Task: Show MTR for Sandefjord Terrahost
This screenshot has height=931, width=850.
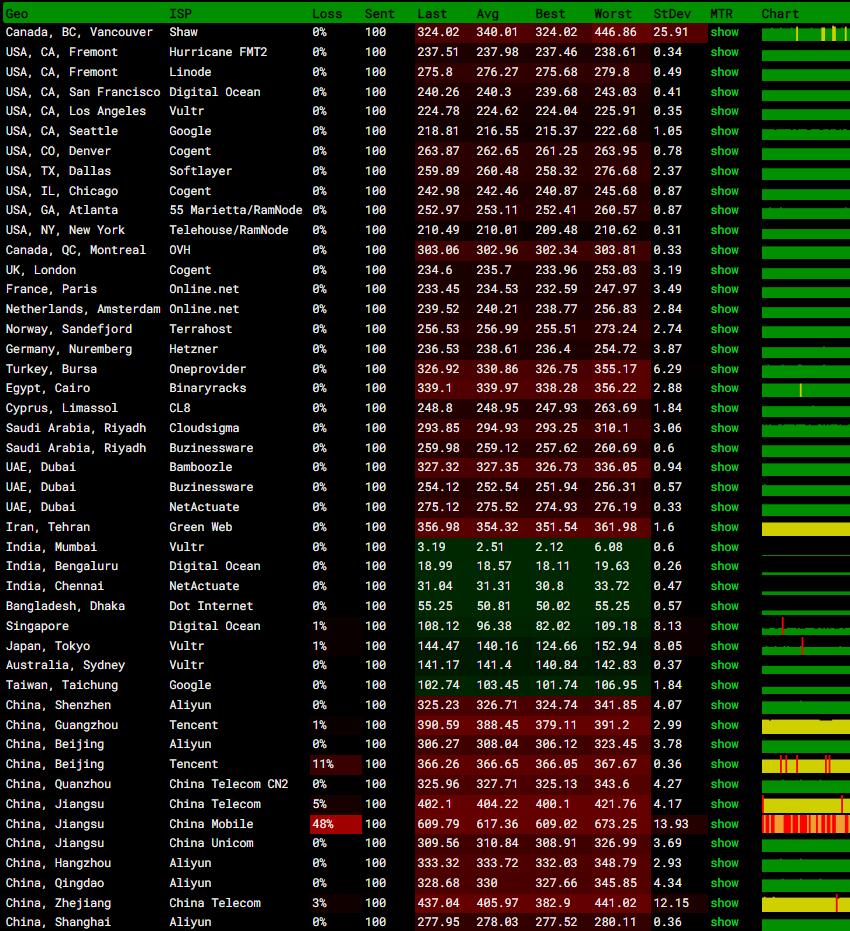Action: coord(724,329)
